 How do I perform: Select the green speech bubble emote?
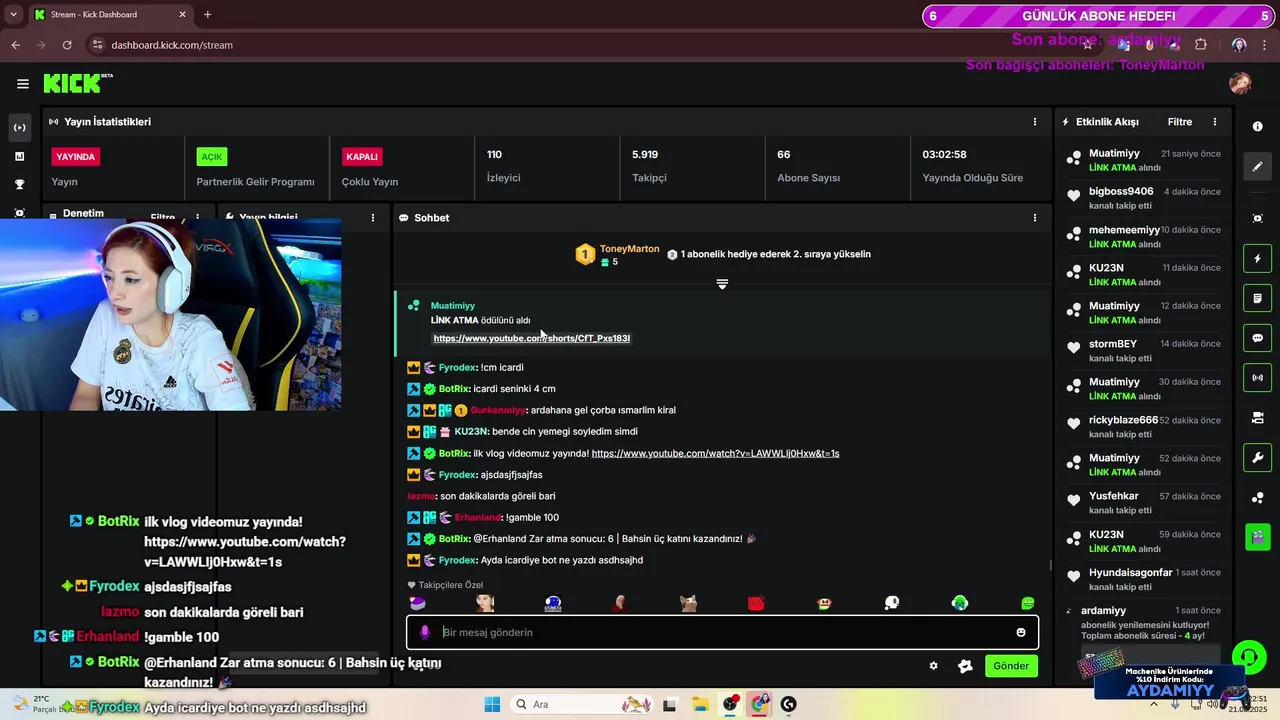[x=1028, y=603]
